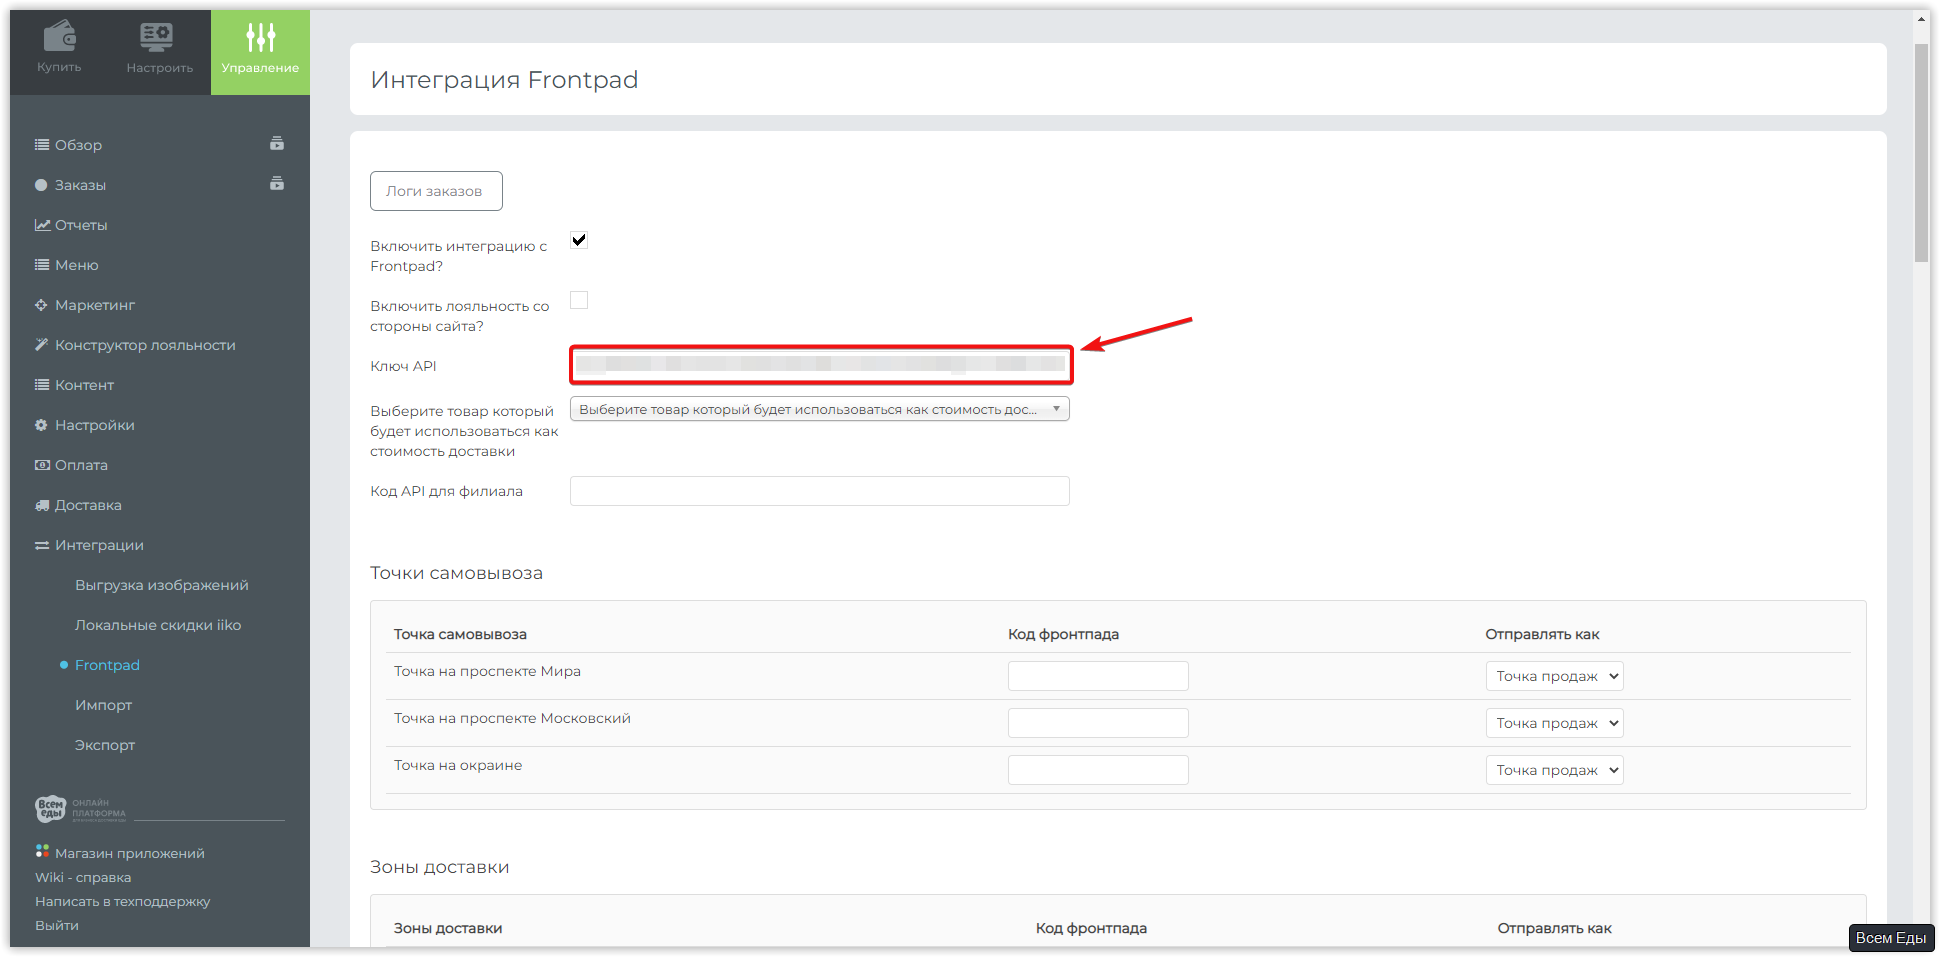The height and width of the screenshot is (957, 1940).
Task: Open the delivery cost product dropdown
Action: [819, 409]
